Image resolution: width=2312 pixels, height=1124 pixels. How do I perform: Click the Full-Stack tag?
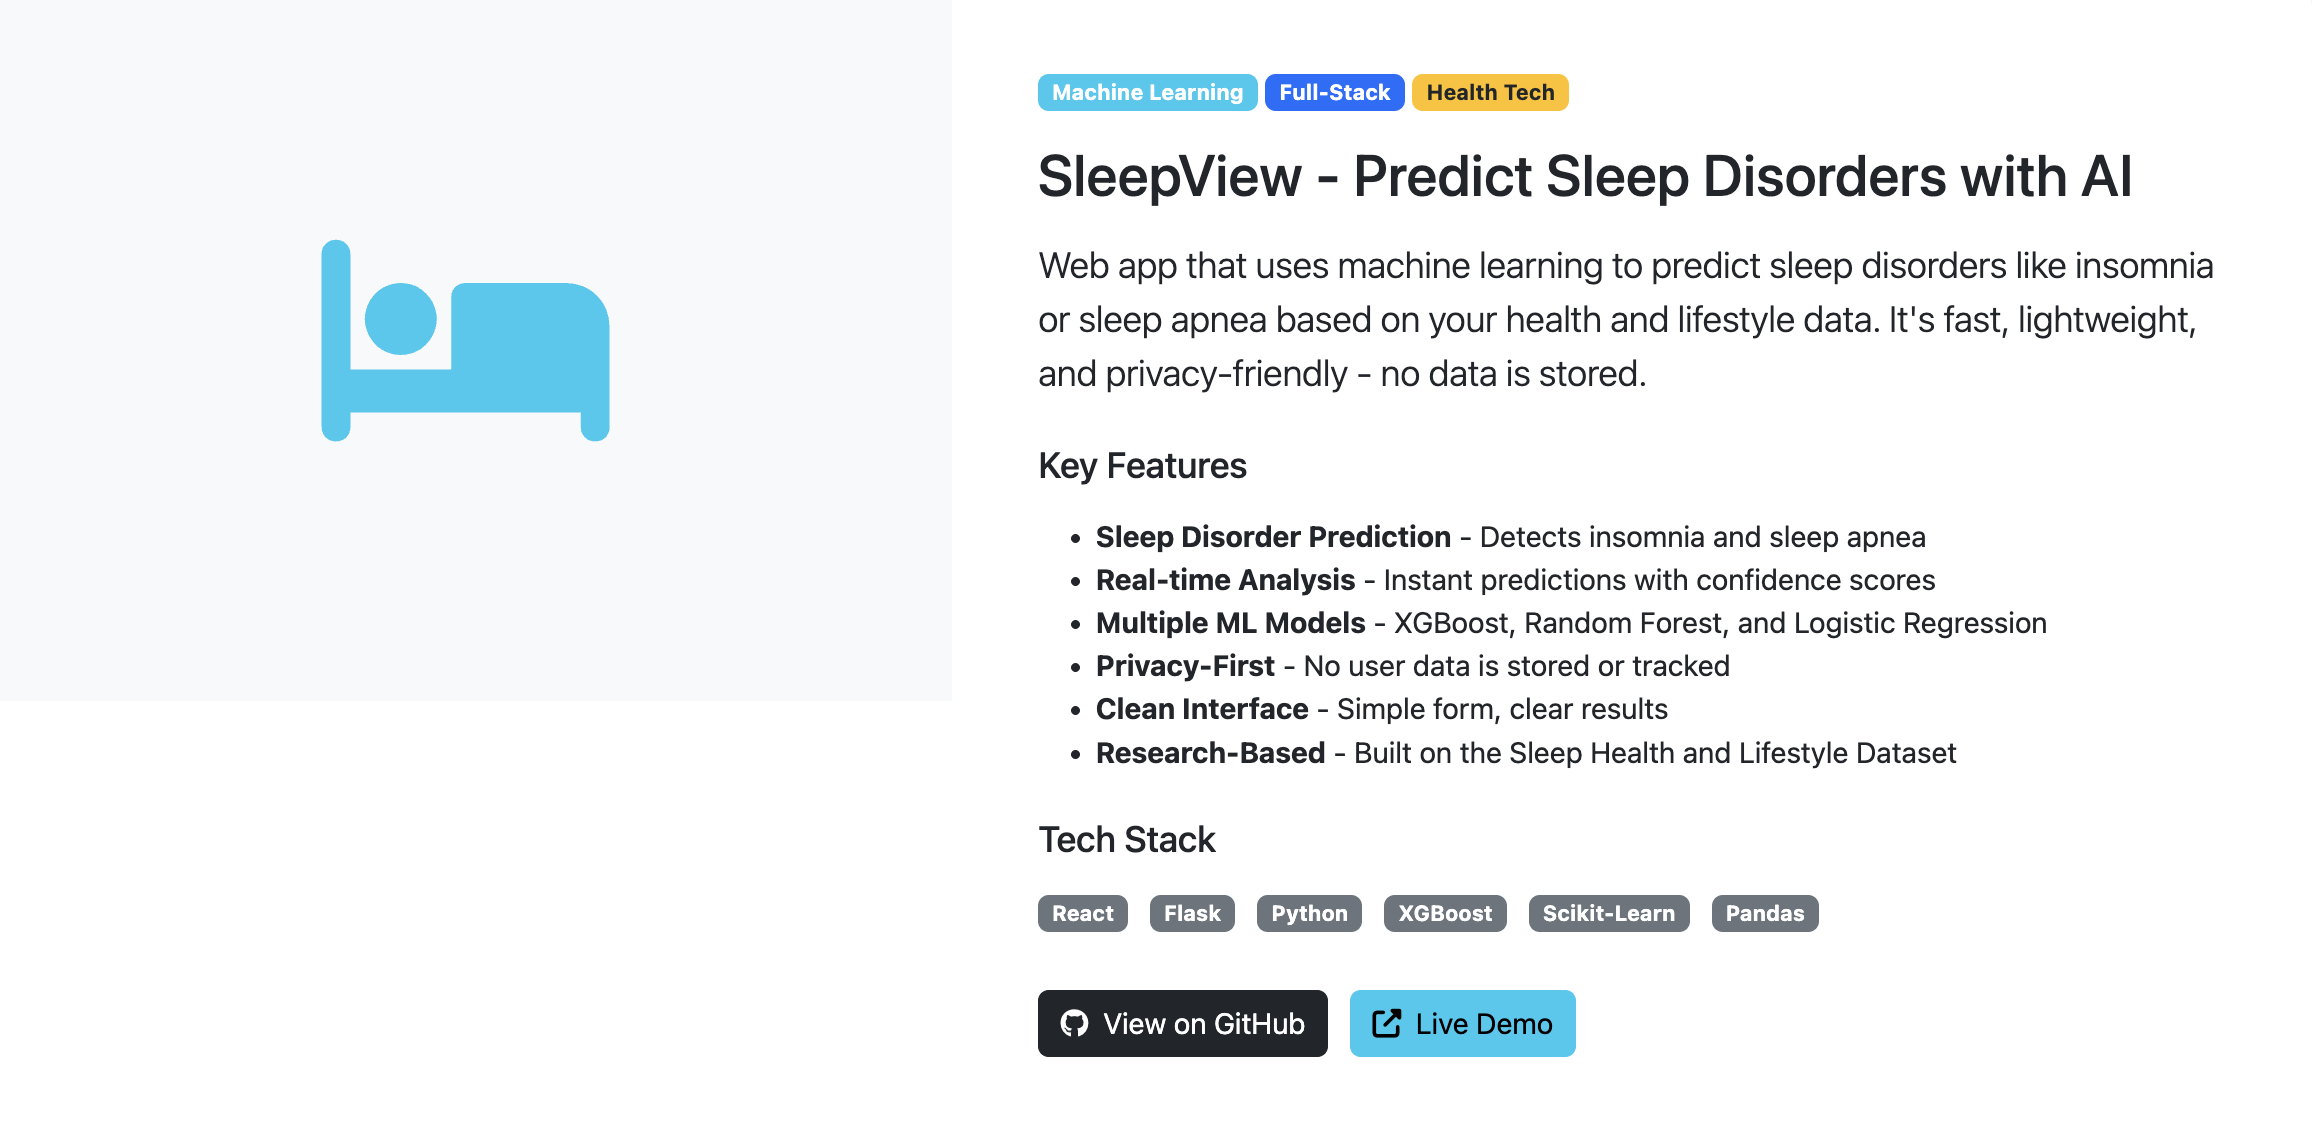pos(1335,92)
